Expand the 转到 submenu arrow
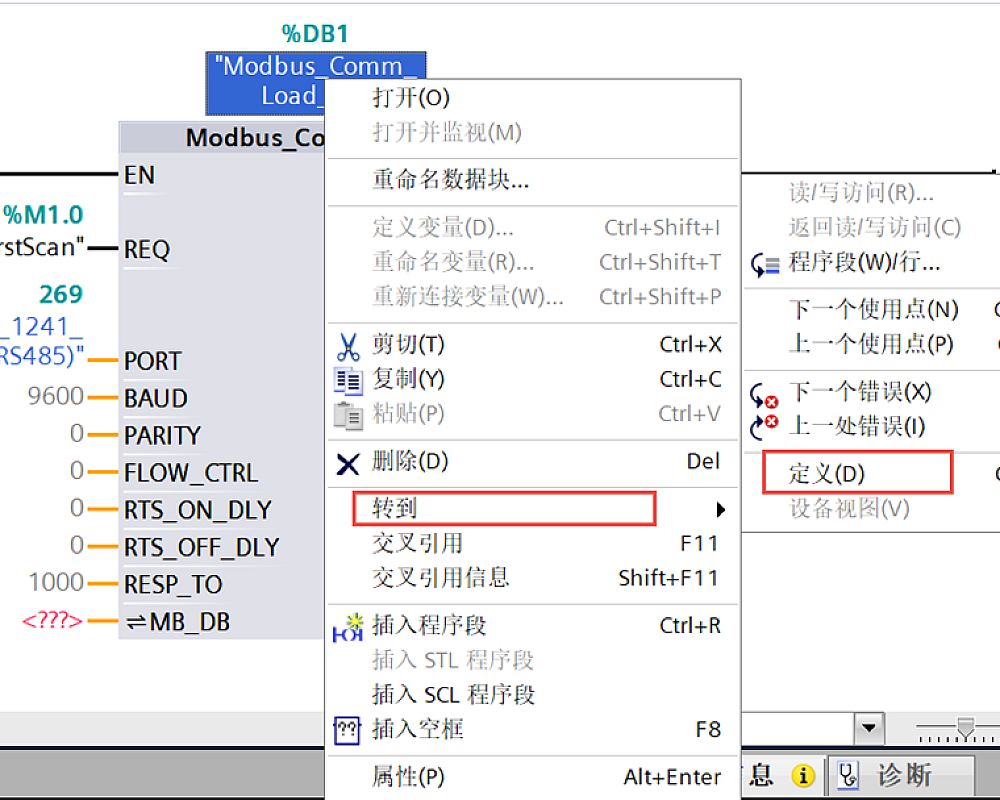The width and height of the screenshot is (1000, 800). (x=721, y=510)
